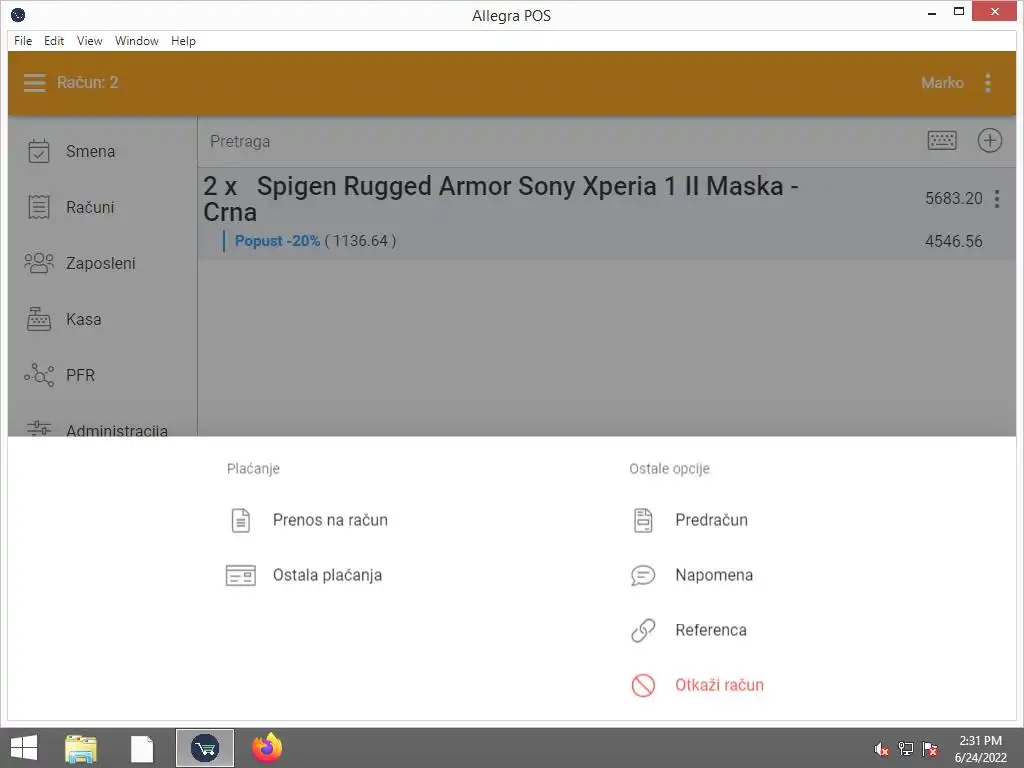Screen dimensions: 1024x768
Task: Click the discount amount (1136.64)
Action: (360, 241)
